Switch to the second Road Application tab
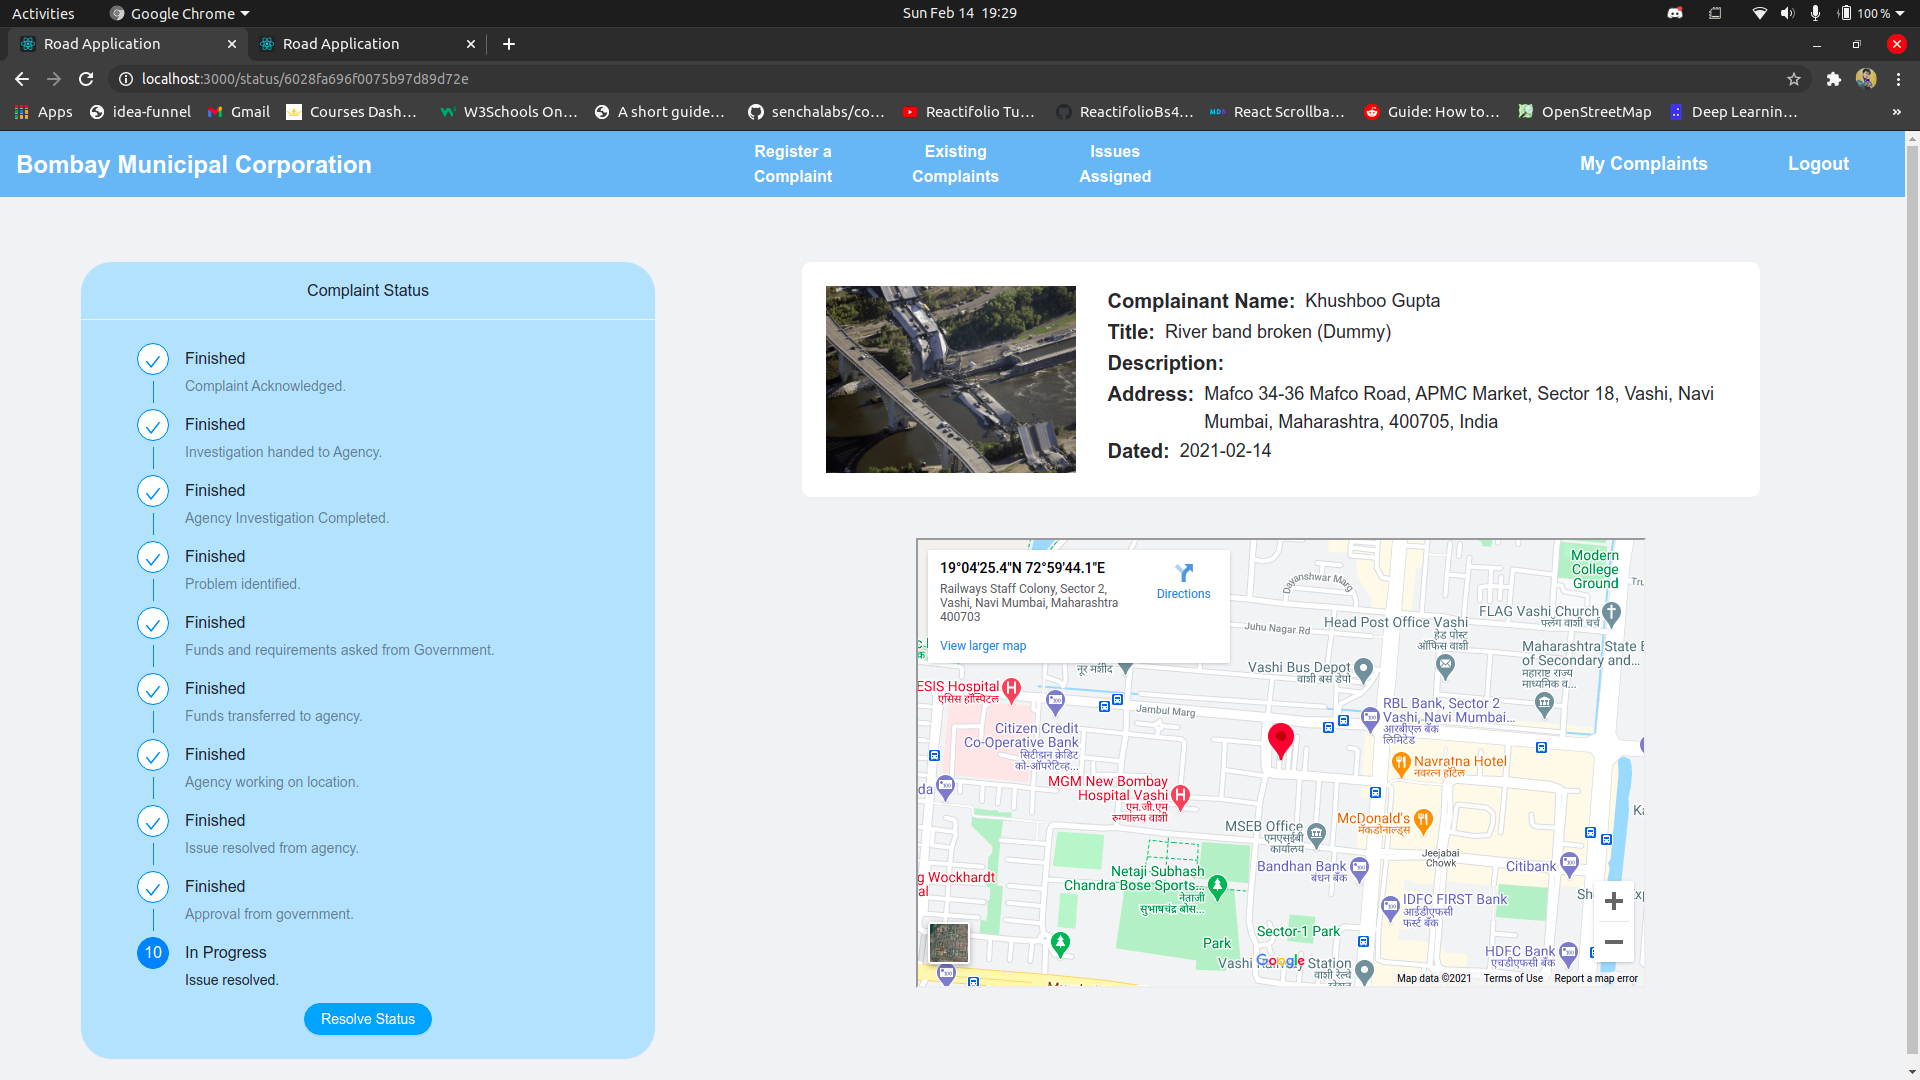Image resolution: width=1920 pixels, height=1080 pixels. point(340,44)
